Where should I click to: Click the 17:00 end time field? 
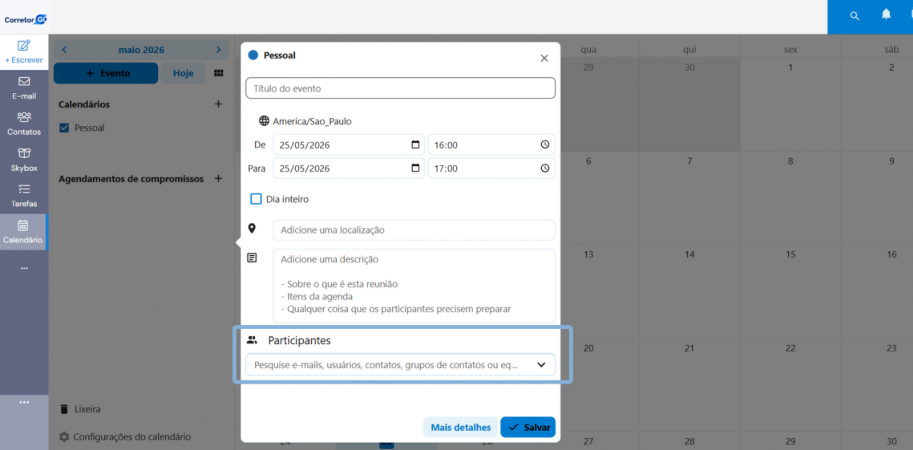tap(491, 168)
